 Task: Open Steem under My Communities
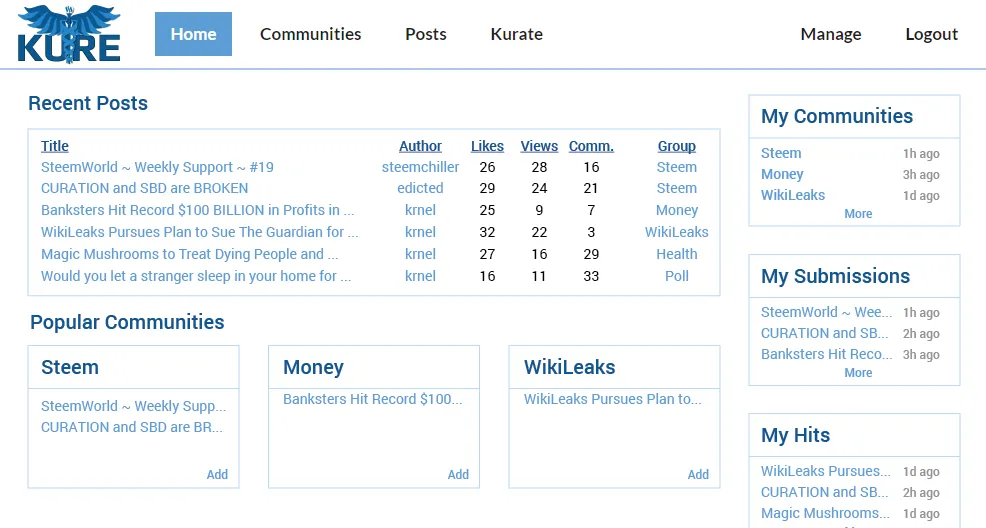tap(781, 153)
